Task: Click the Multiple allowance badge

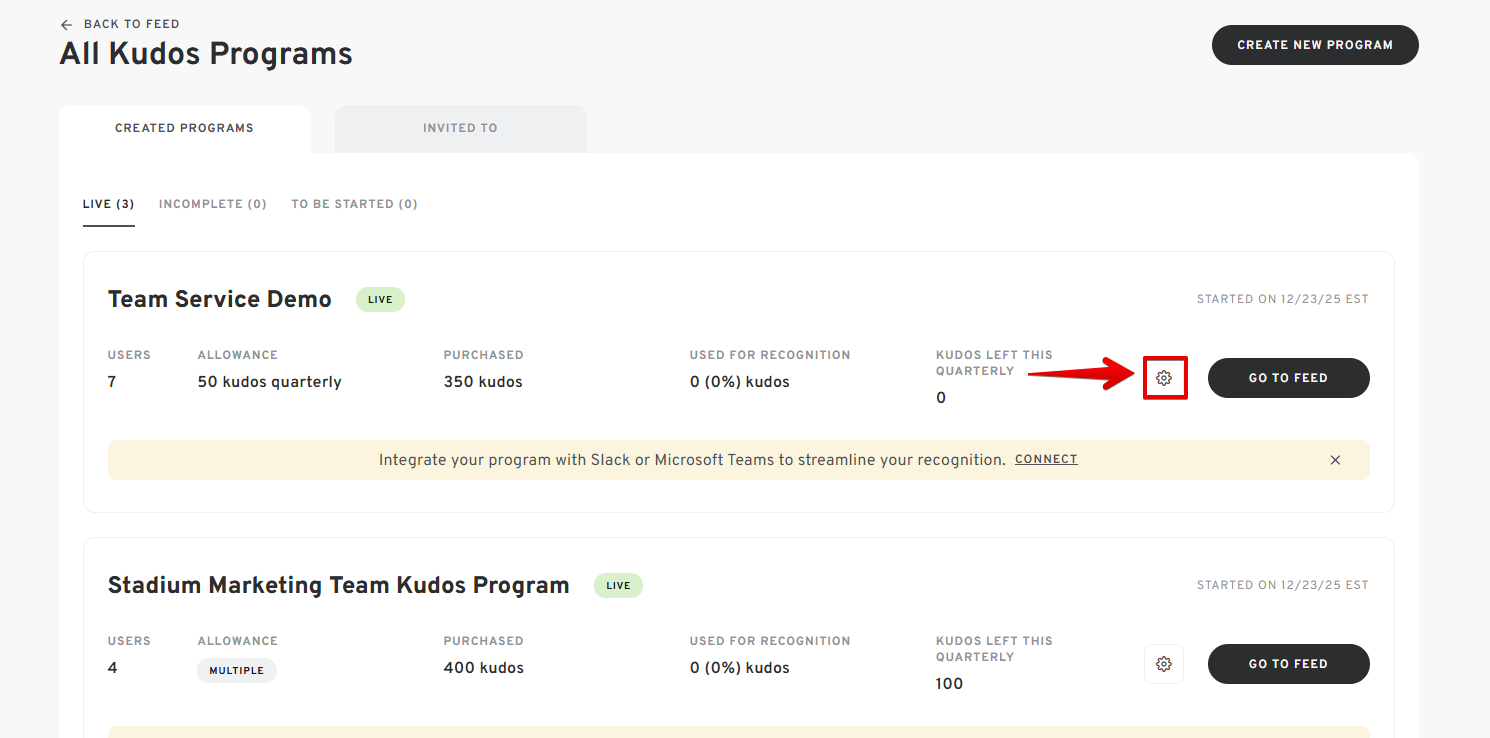Action: pyautogui.click(x=236, y=670)
